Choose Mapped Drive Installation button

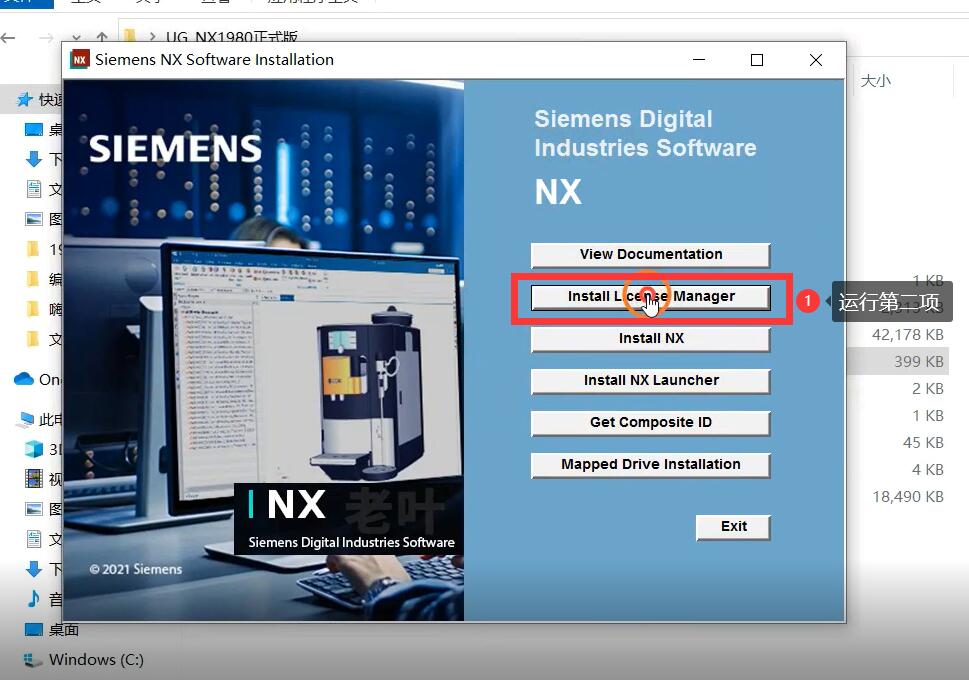pos(650,465)
